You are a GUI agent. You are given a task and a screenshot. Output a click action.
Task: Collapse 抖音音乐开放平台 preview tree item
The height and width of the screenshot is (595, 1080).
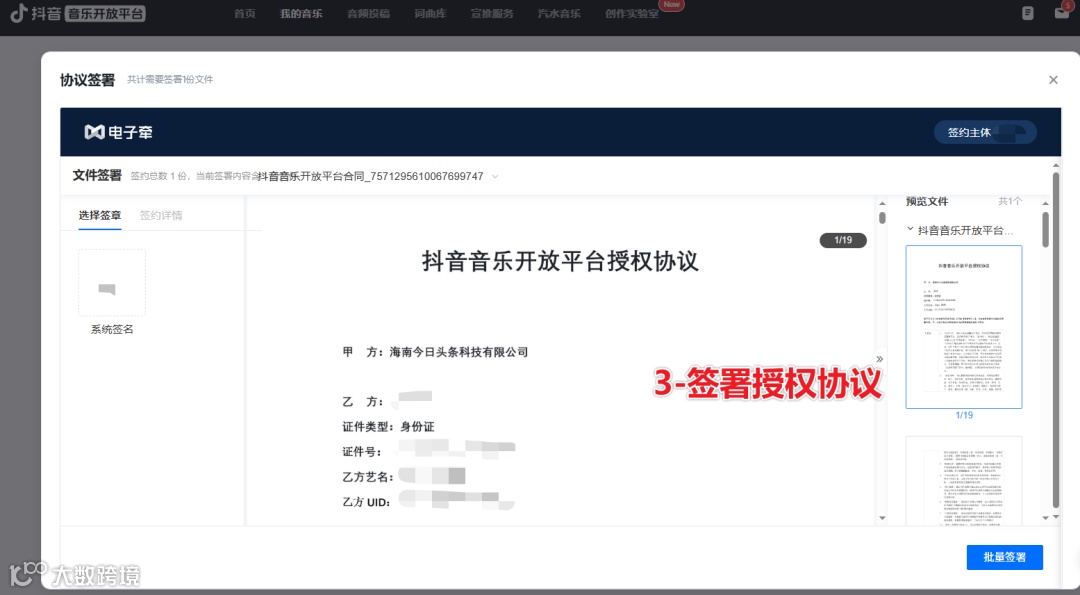pyautogui.click(x=910, y=229)
